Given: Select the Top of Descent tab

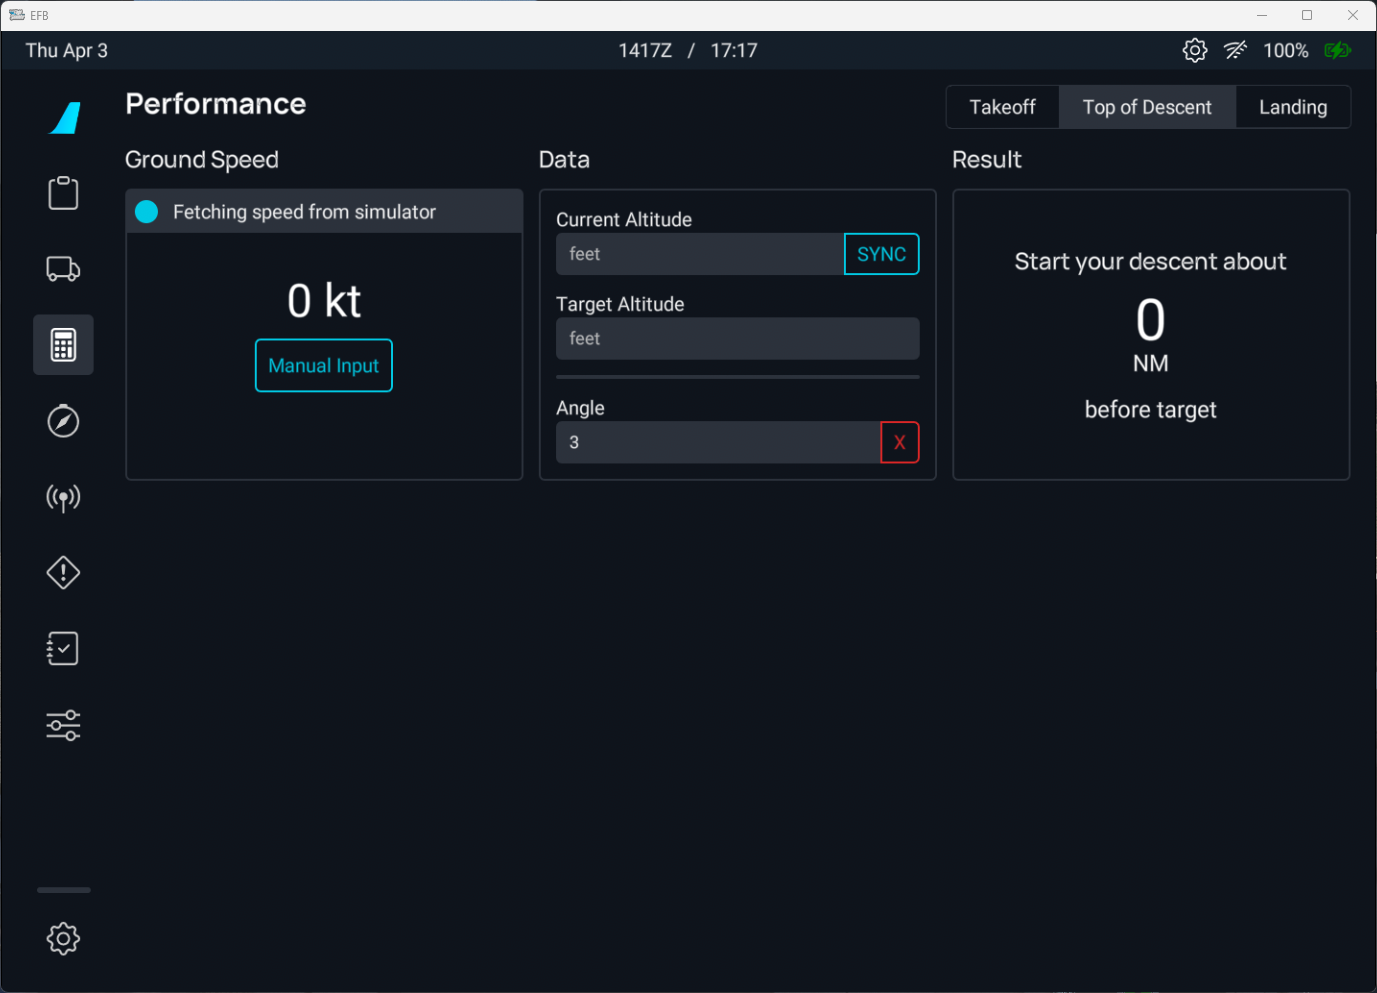Looking at the screenshot, I should click(1147, 107).
